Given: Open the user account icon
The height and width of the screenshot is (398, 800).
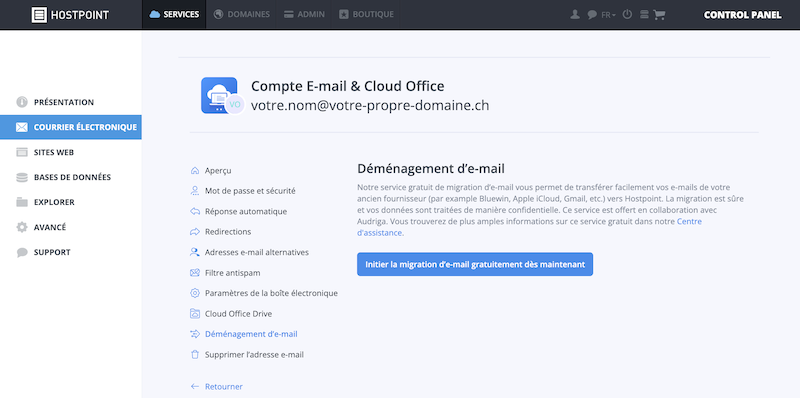Looking at the screenshot, I should [x=575, y=14].
